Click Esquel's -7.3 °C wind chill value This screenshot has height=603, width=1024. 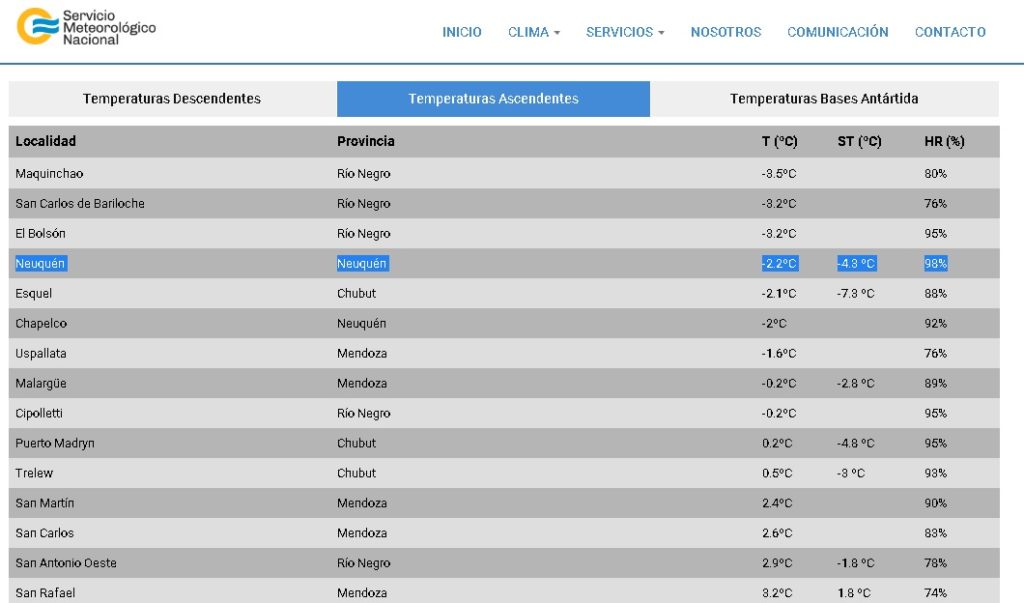tap(855, 294)
